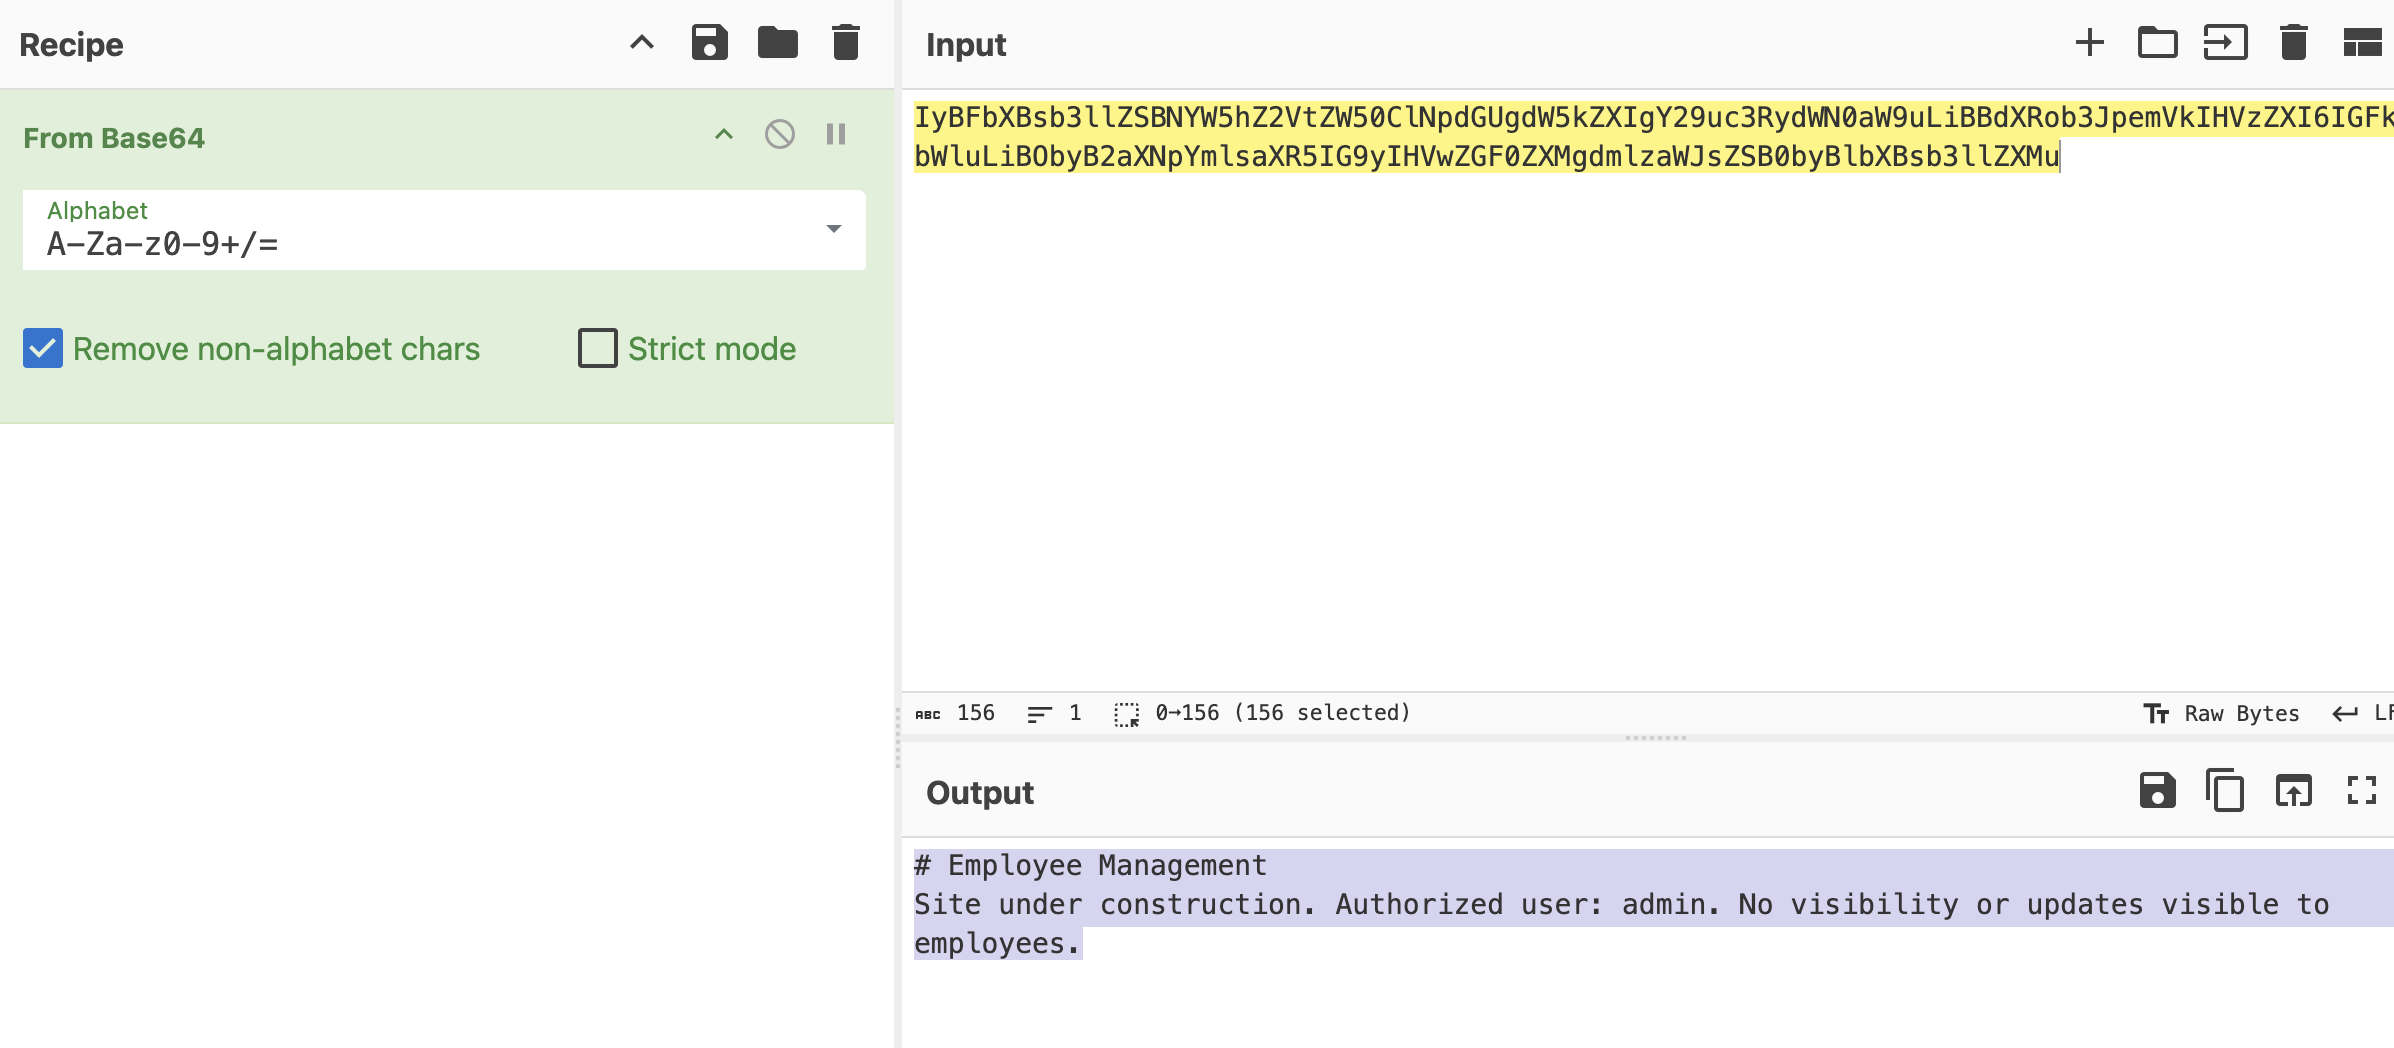
Task: Click the Alphabet value field A-Za-z0-9+/=
Action: [444, 230]
